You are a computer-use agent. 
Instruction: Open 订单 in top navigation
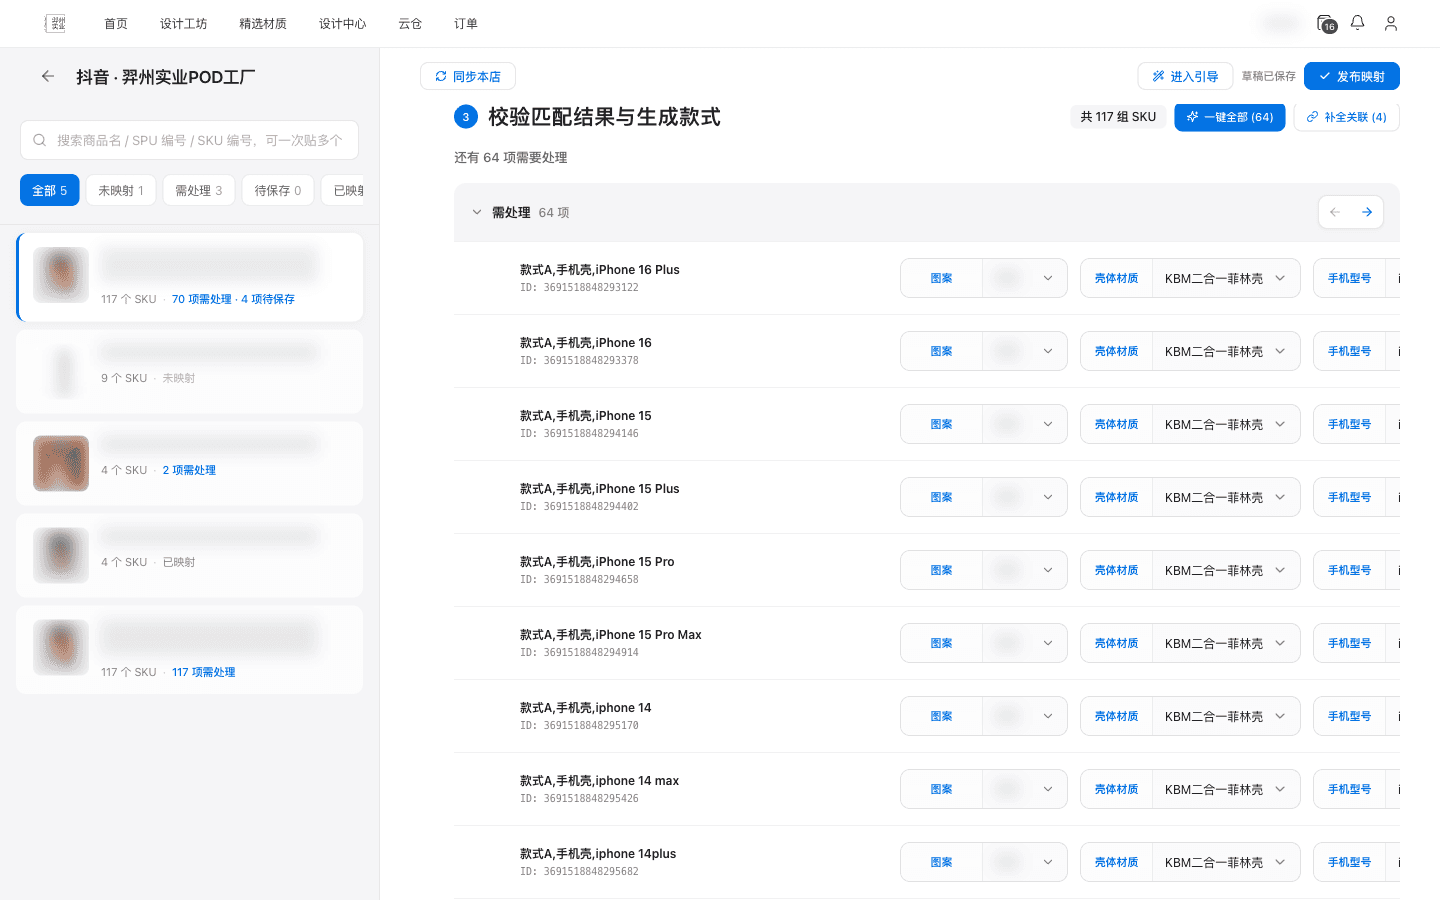(466, 23)
